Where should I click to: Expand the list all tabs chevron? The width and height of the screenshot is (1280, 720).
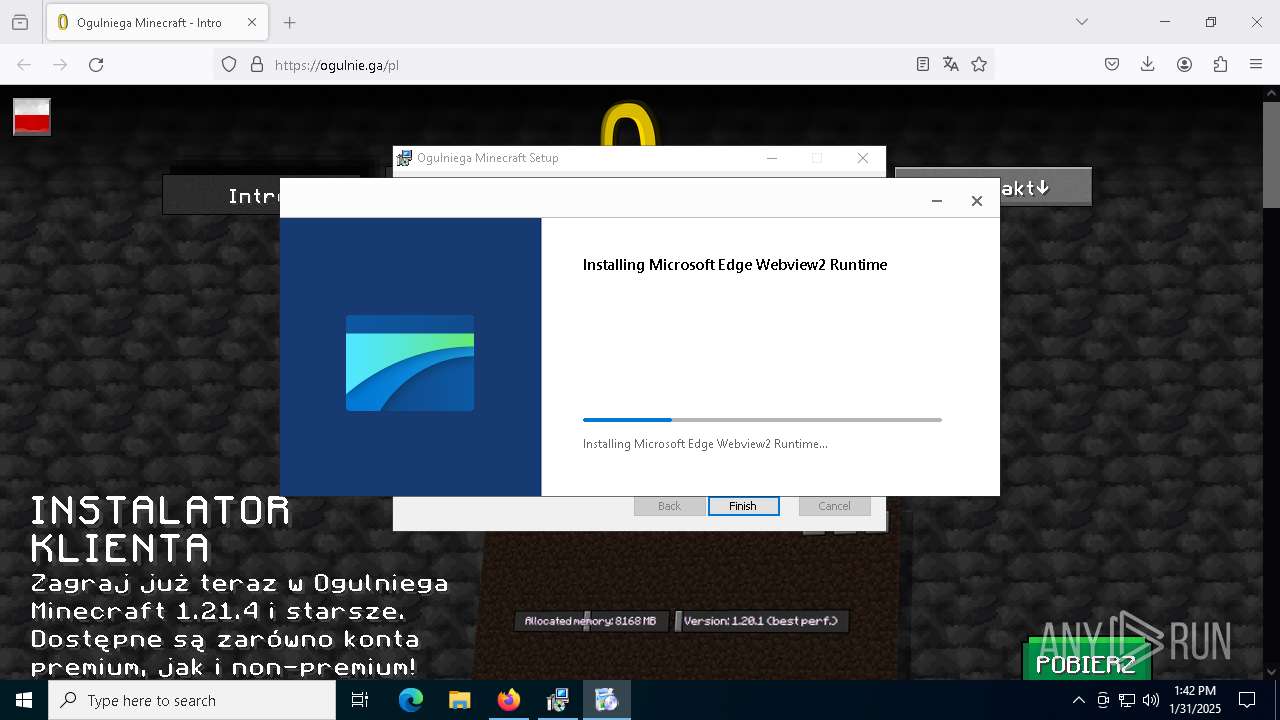(x=1081, y=22)
